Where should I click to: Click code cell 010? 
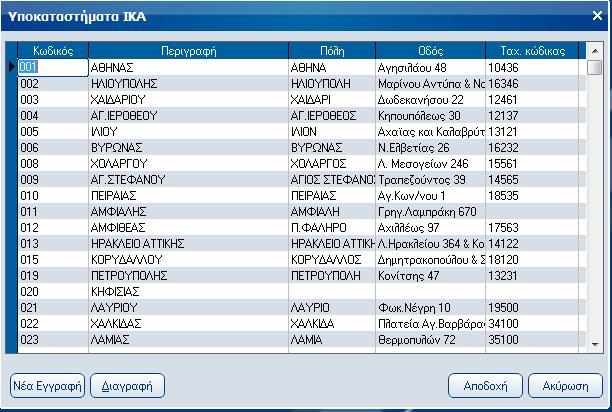click(53, 195)
